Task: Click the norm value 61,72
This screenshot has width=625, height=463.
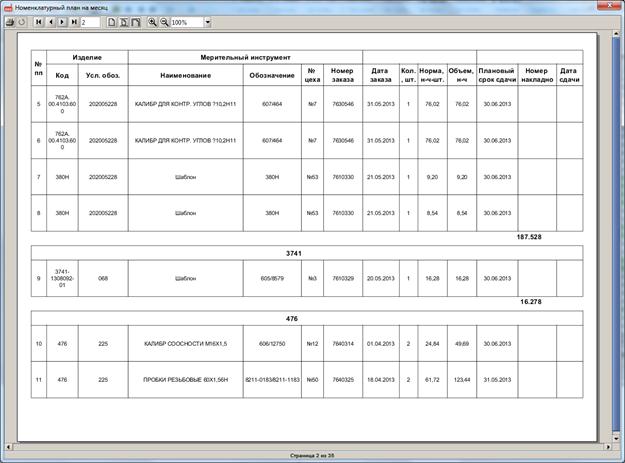Action: (x=432, y=380)
